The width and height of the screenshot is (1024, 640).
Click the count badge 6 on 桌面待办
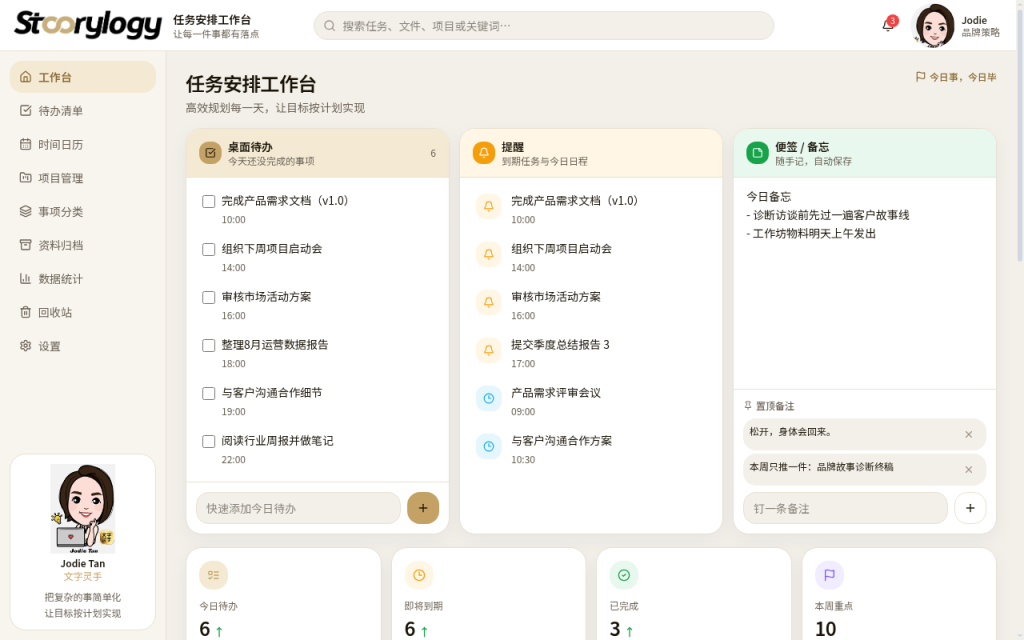(433, 153)
